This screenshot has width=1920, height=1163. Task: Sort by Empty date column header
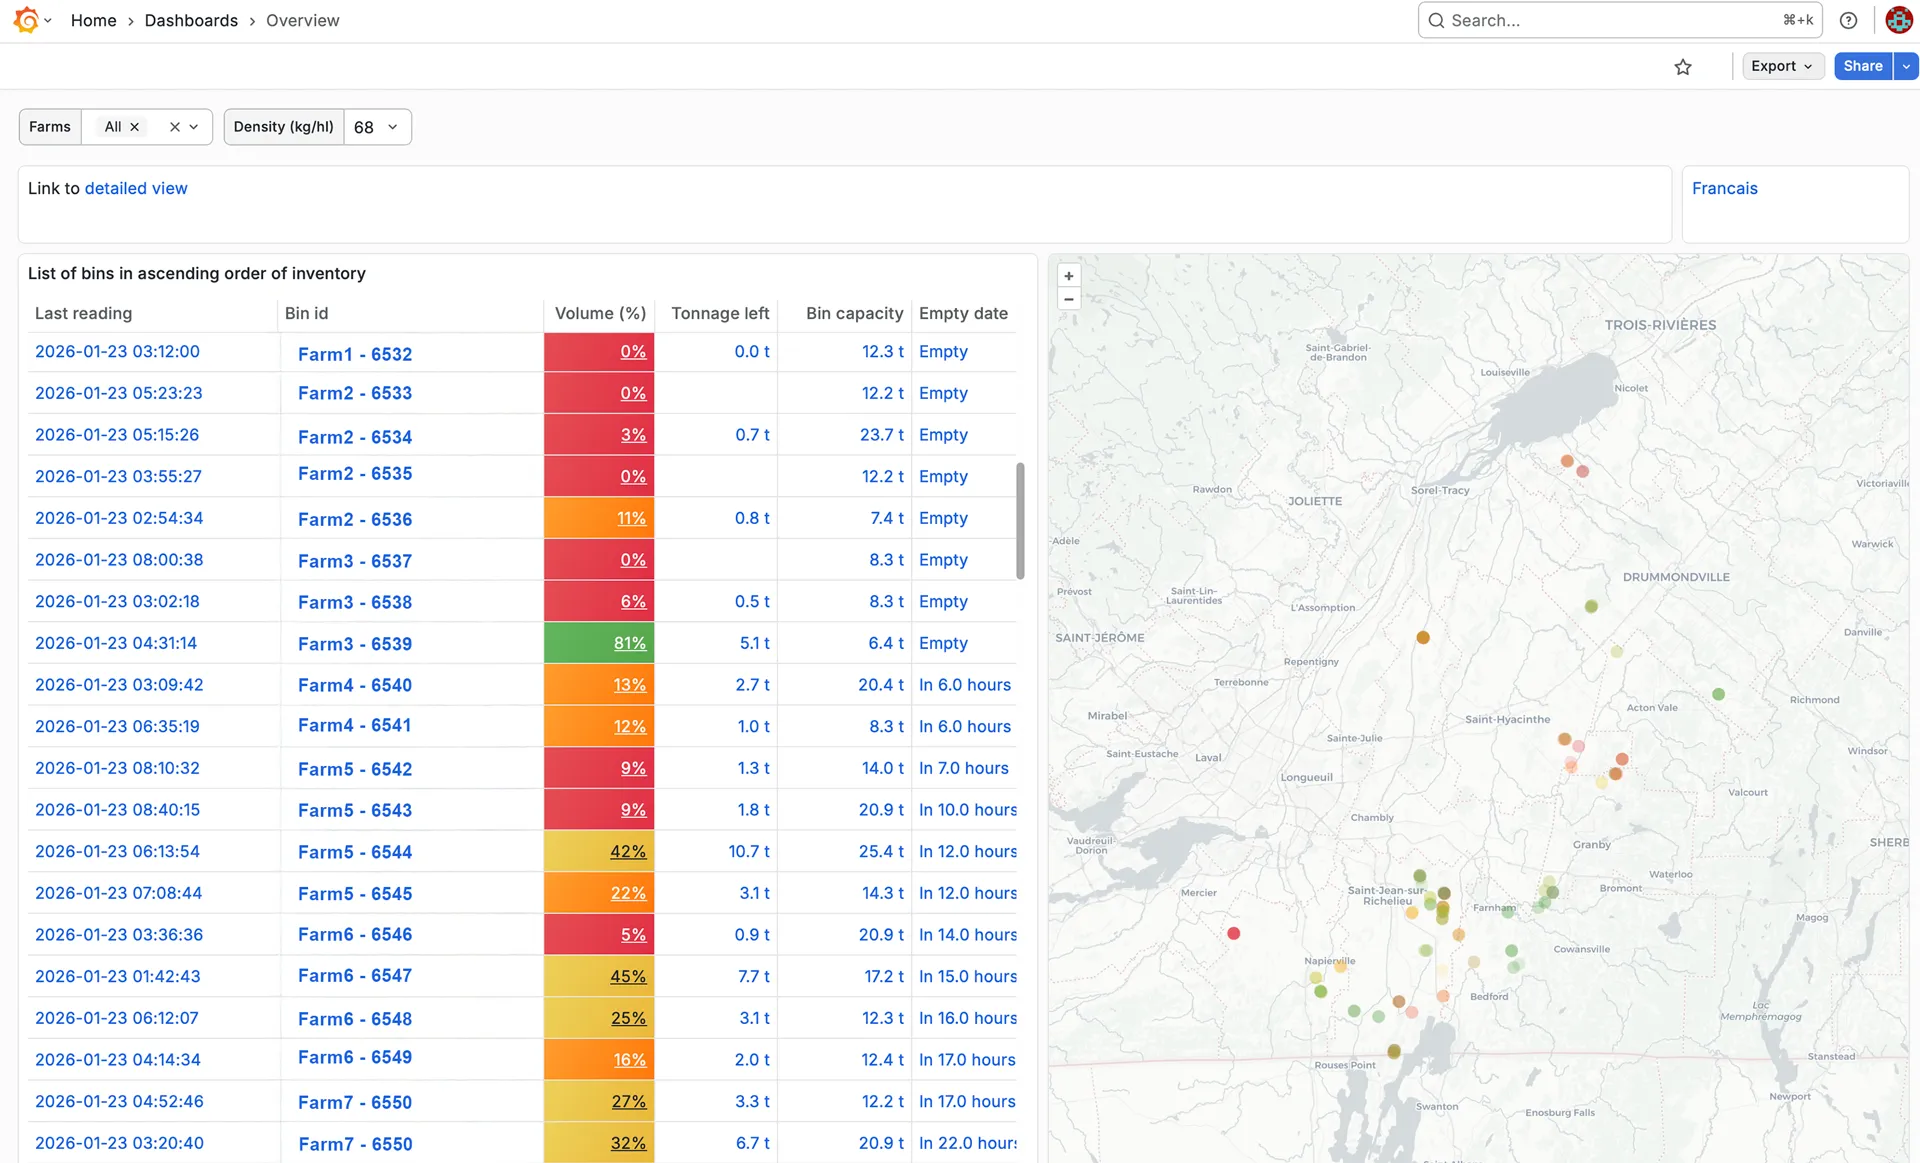coord(963,313)
